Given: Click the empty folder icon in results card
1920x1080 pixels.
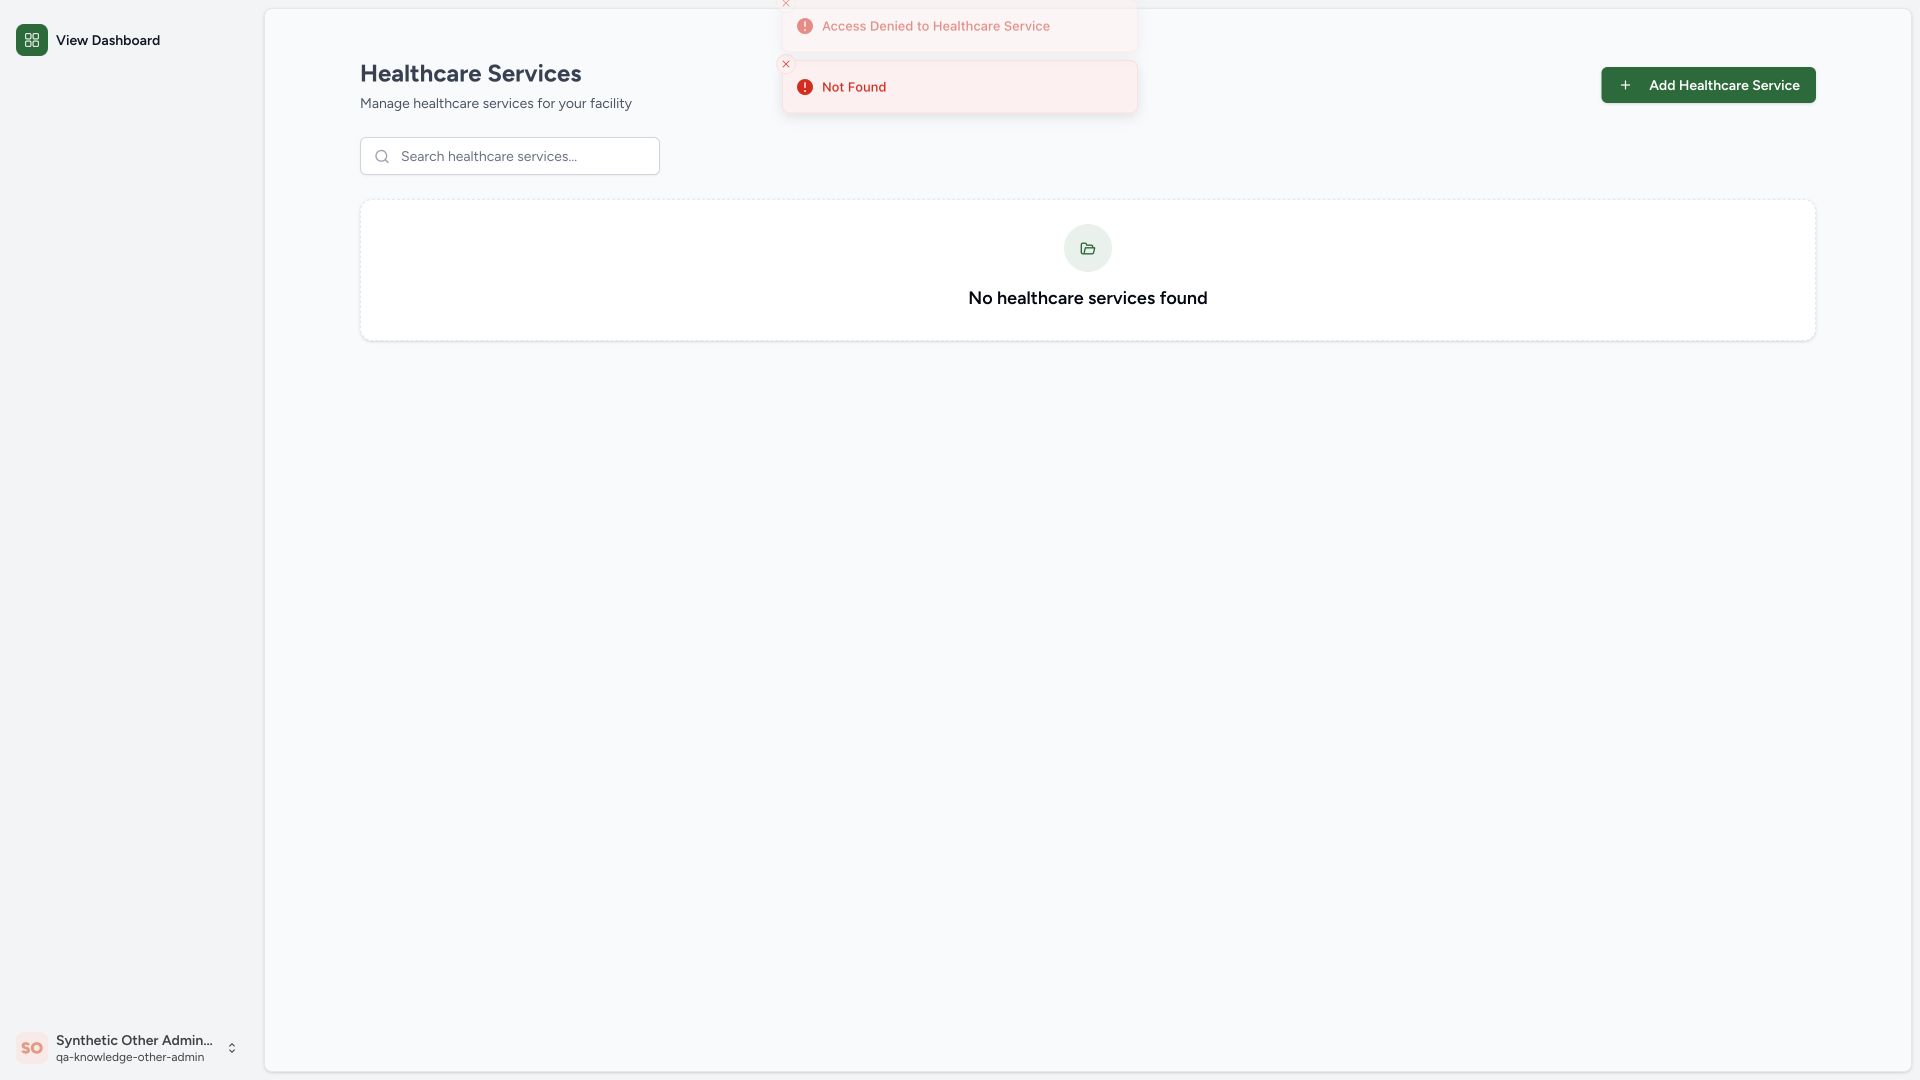Looking at the screenshot, I should click(x=1088, y=248).
